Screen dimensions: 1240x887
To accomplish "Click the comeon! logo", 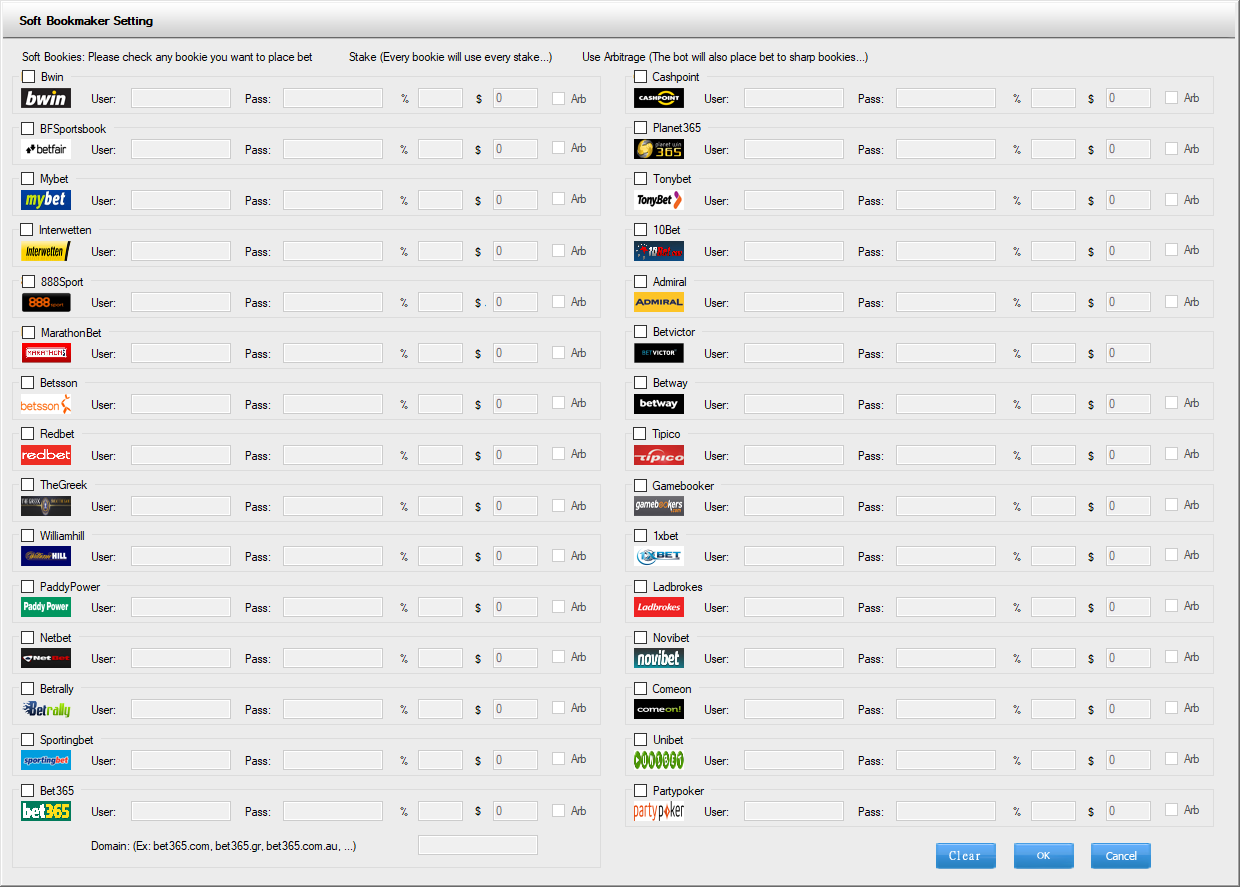I will [x=659, y=709].
